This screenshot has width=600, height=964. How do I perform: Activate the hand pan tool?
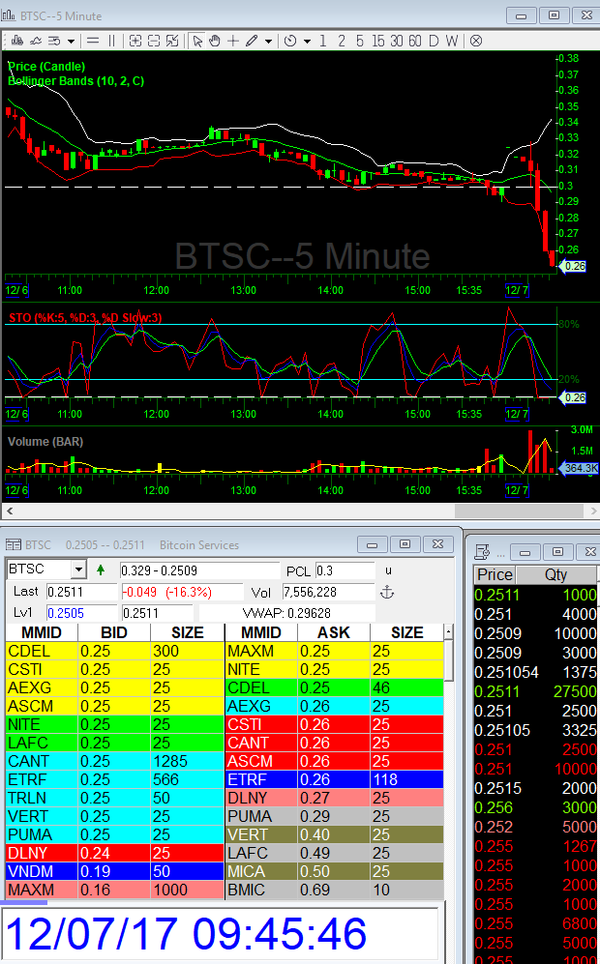(215, 41)
